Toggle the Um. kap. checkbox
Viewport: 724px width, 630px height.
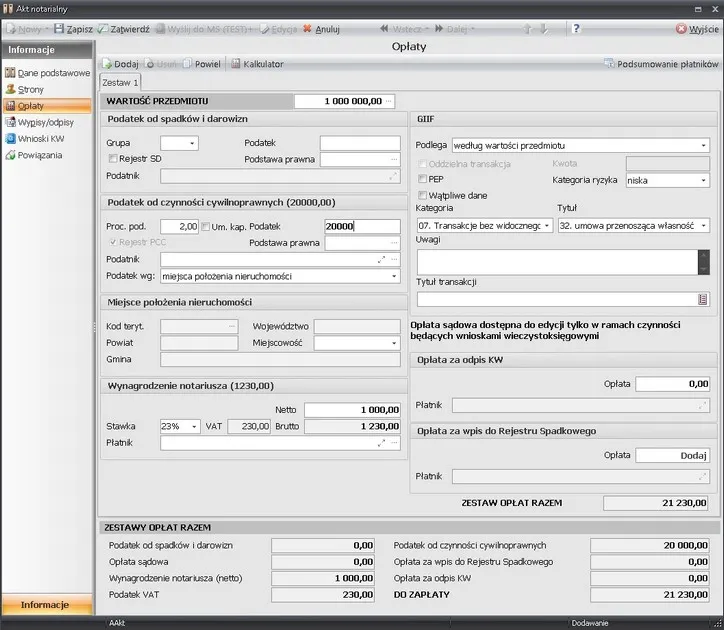click(x=206, y=227)
